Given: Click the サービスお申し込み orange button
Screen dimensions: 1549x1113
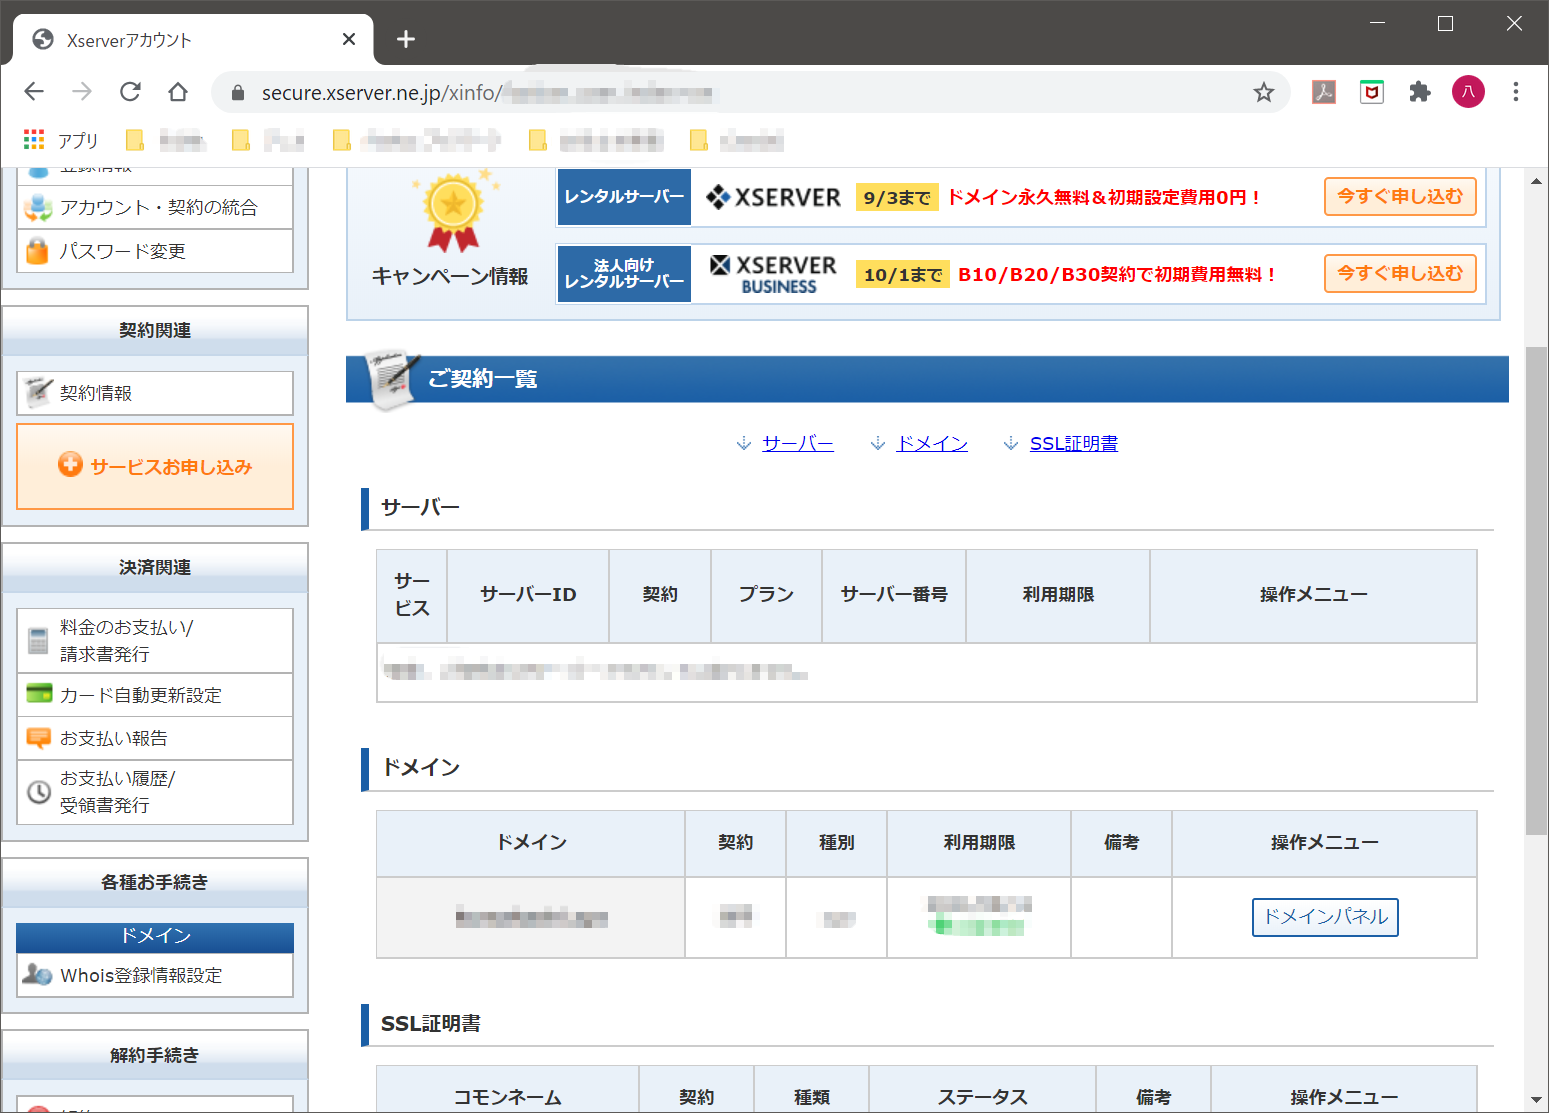Looking at the screenshot, I should [155, 466].
